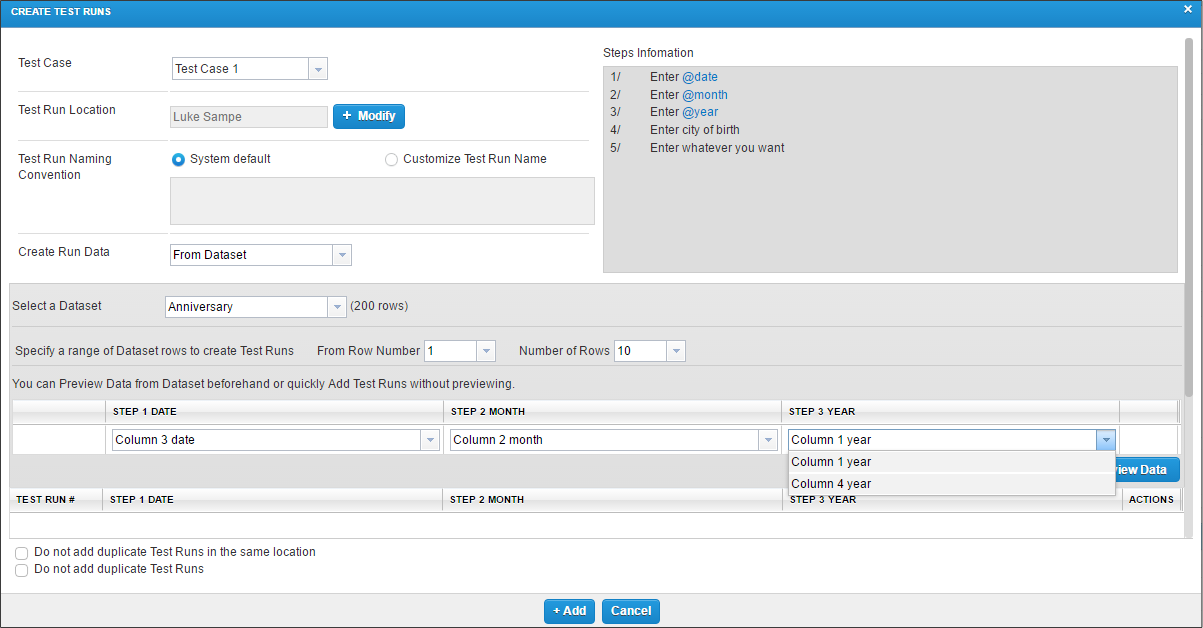1203x628 pixels.
Task: Open the Step 1 Date column dropdown
Action: [430, 440]
